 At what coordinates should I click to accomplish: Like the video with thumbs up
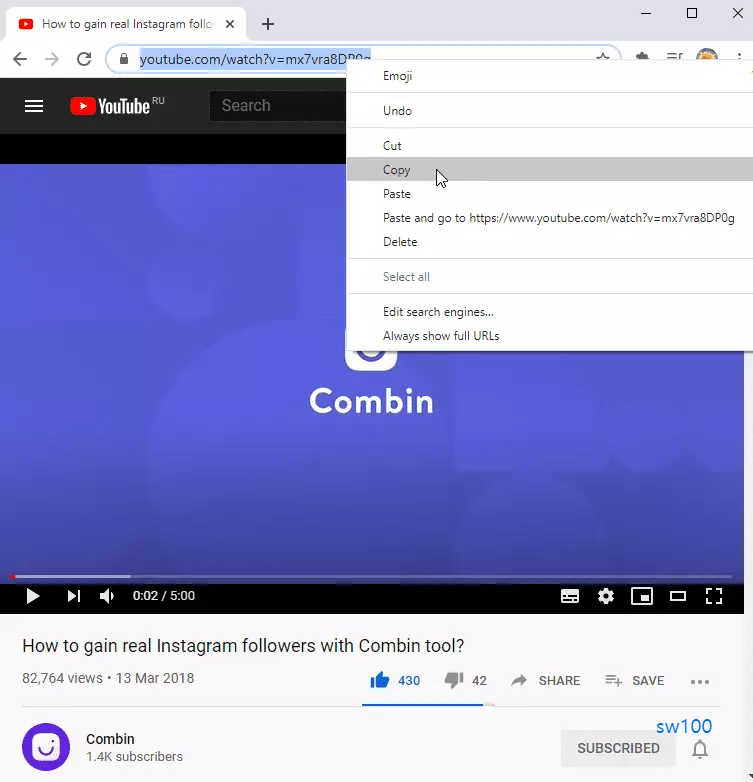[x=379, y=680]
